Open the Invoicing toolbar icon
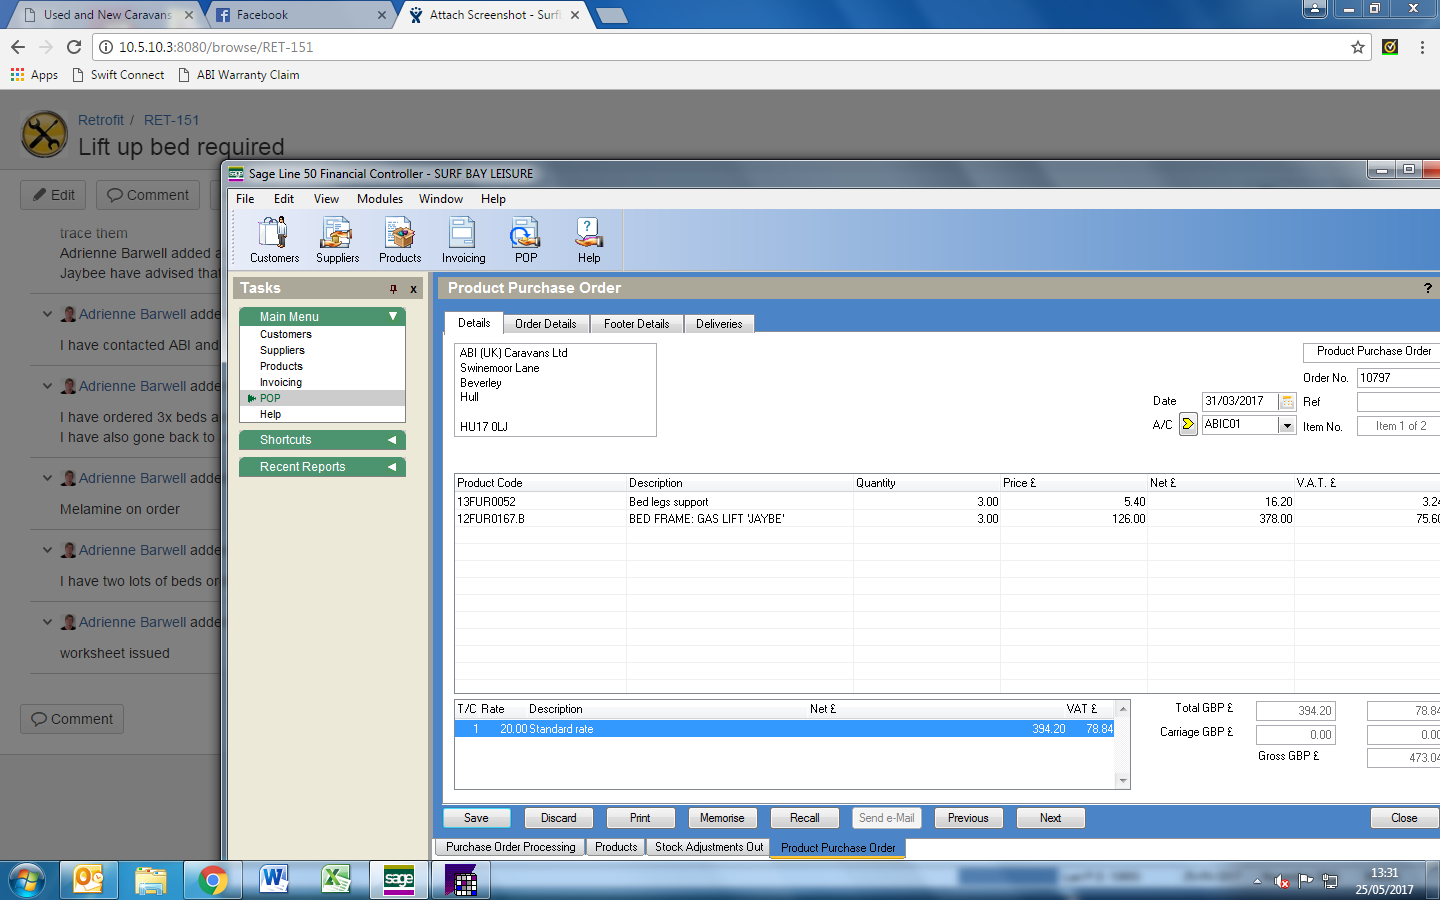Viewport: 1440px width, 900px height. 463,240
